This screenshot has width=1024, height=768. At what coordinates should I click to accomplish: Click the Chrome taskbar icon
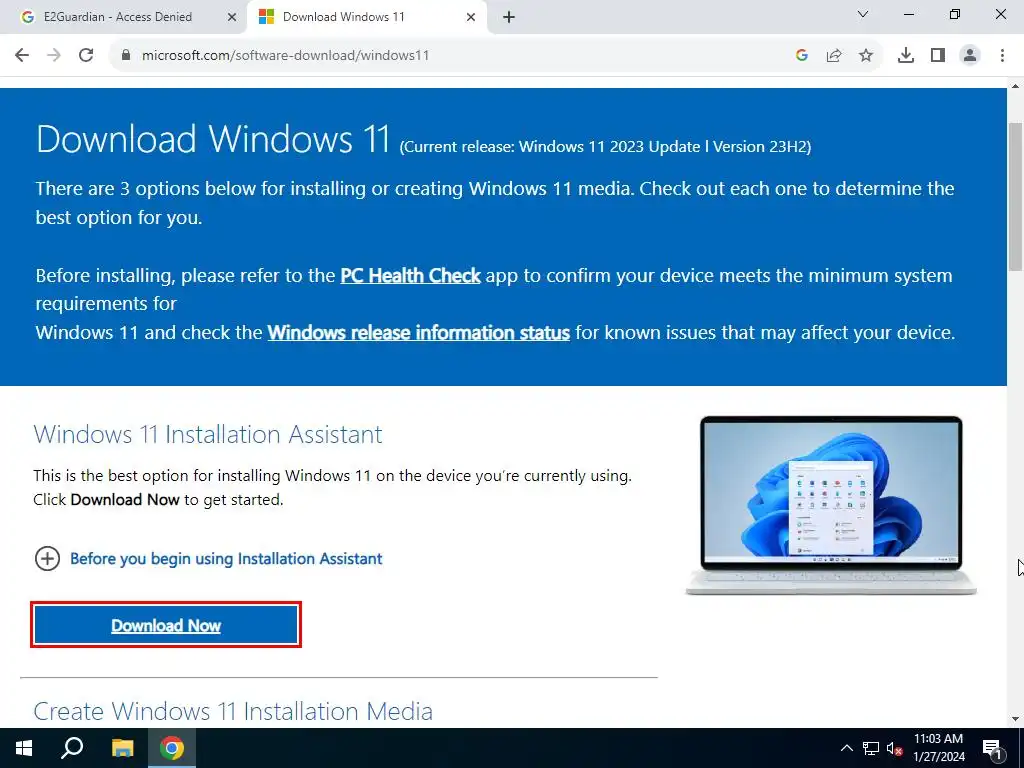[x=172, y=748]
